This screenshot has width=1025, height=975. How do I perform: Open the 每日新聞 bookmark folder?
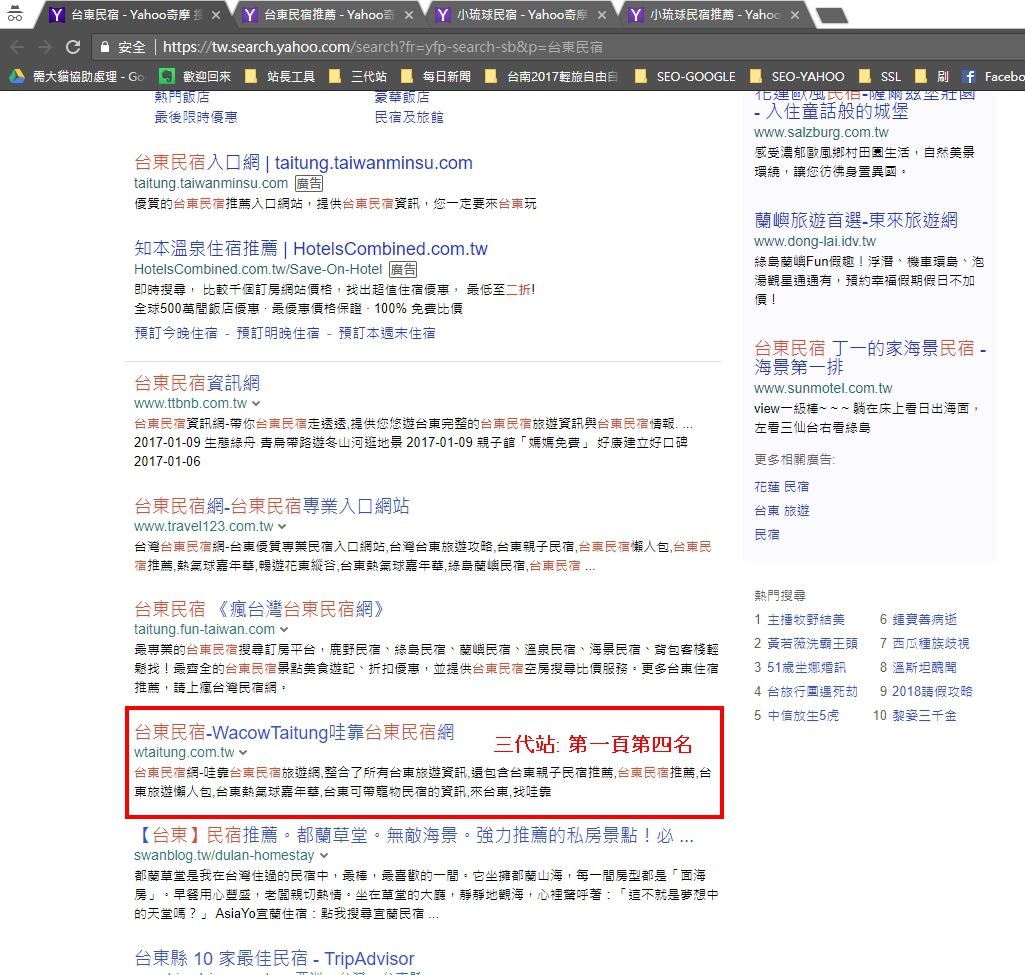[435, 76]
